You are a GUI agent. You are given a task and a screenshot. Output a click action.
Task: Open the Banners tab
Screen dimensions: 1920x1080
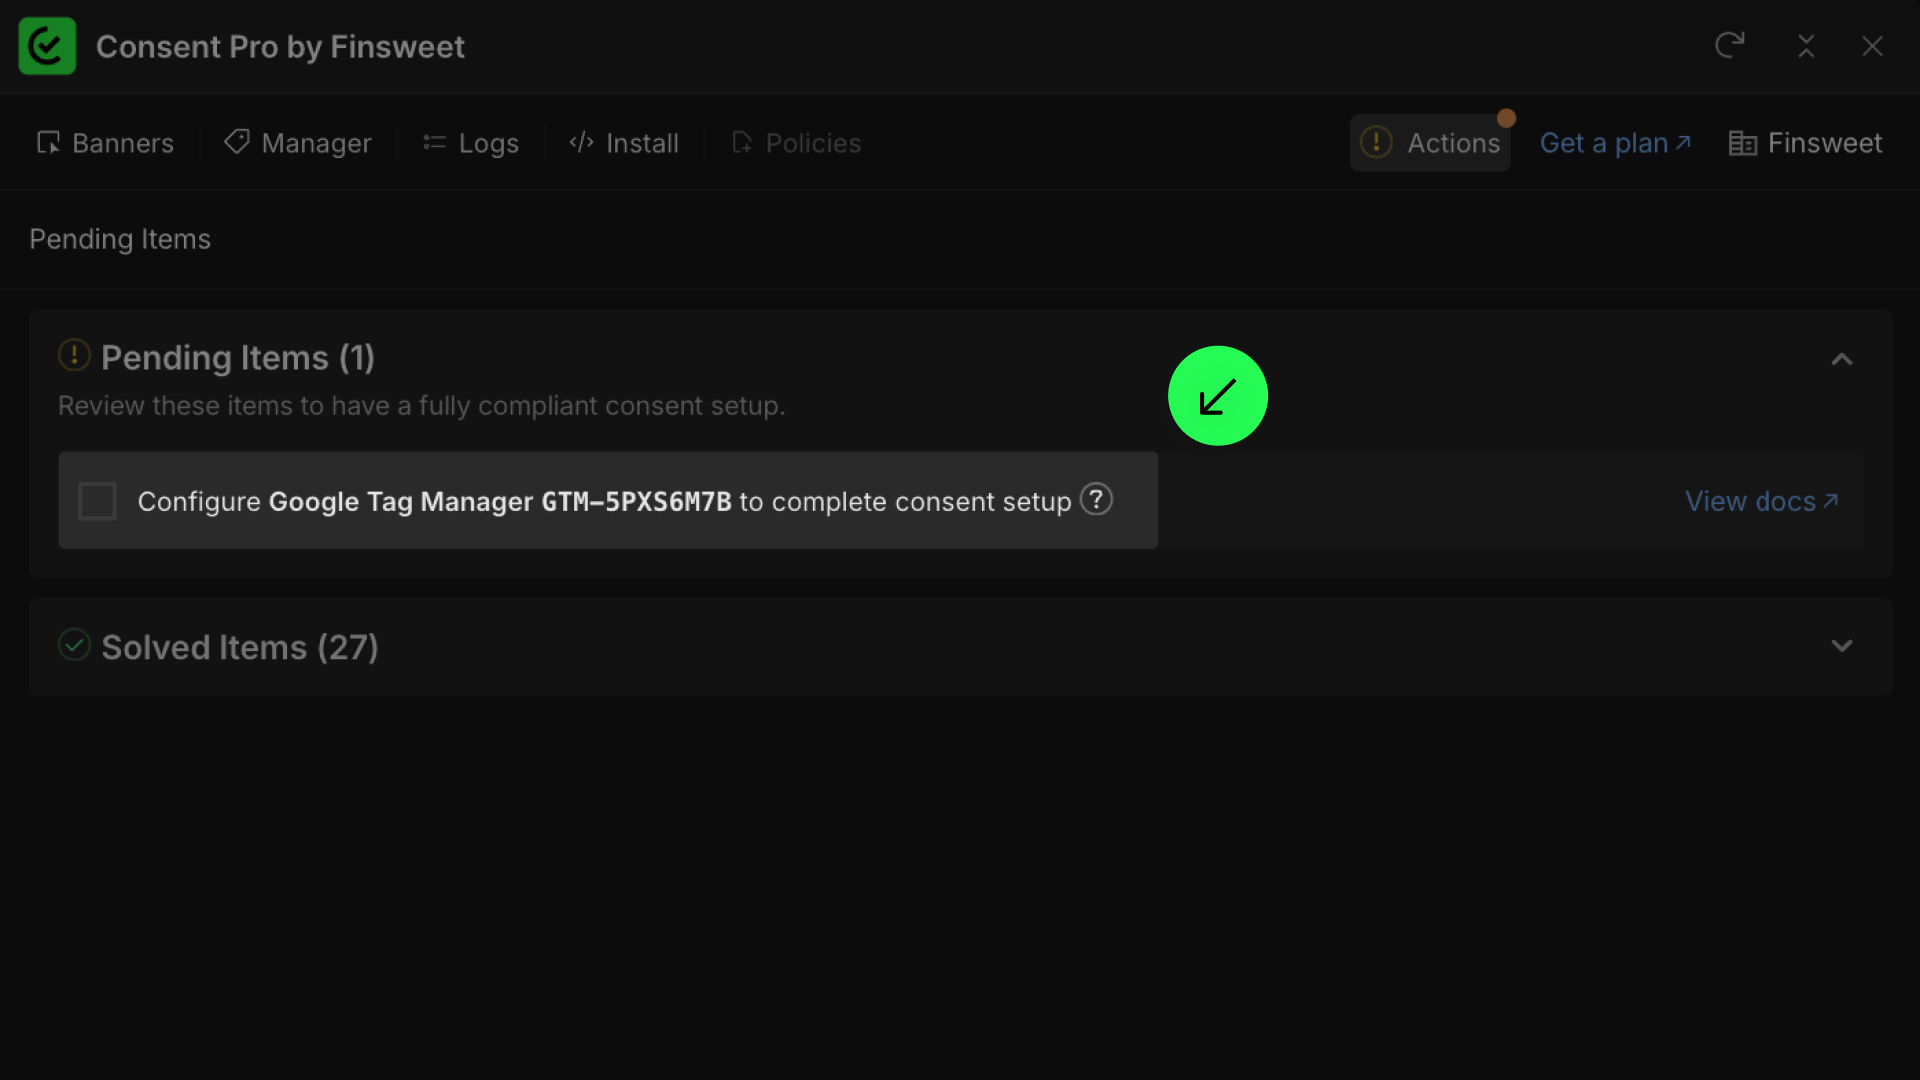click(x=105, y=143)
